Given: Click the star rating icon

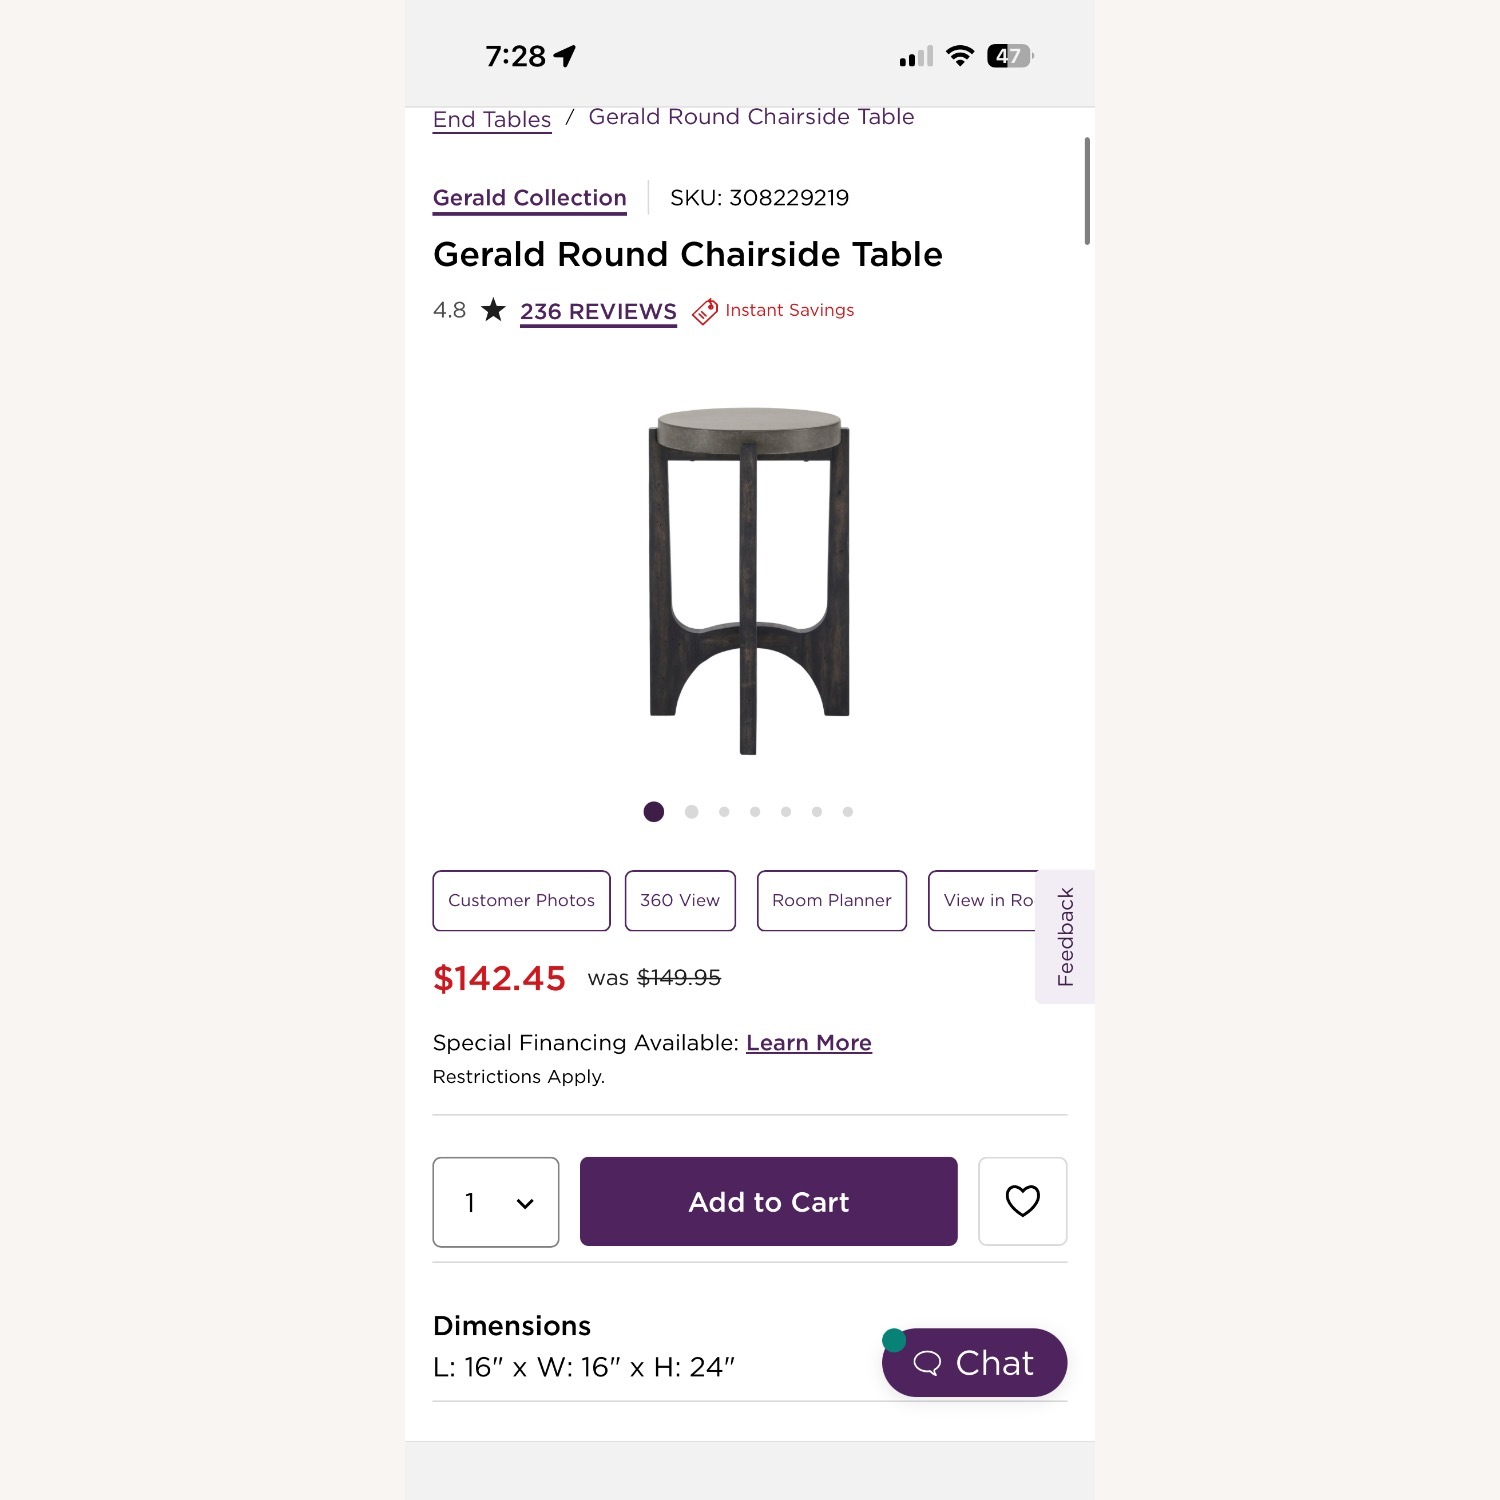Looking at the screenshot, I should 493,310.
